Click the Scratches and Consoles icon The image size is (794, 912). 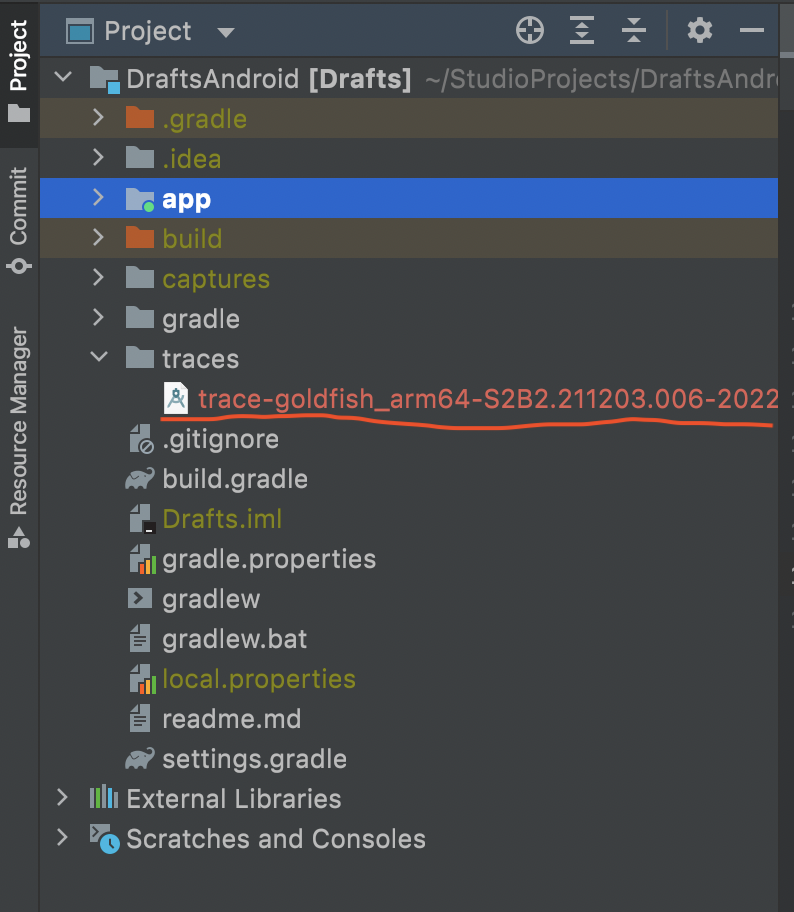103,838
